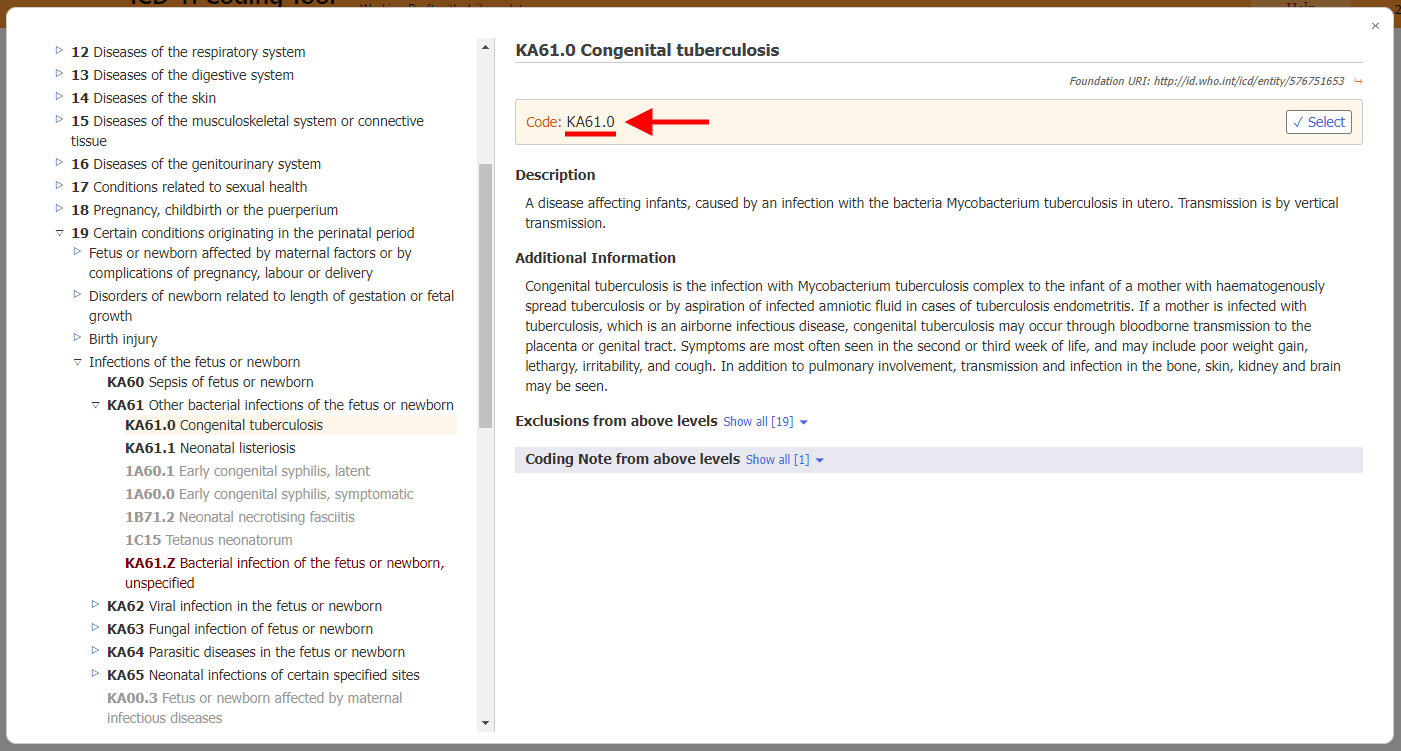Show all 19 exclusions from above levels
Image resolution: width=1401 pixels, height=751 pixels.
pyautogui.click(x=757, y=421)
